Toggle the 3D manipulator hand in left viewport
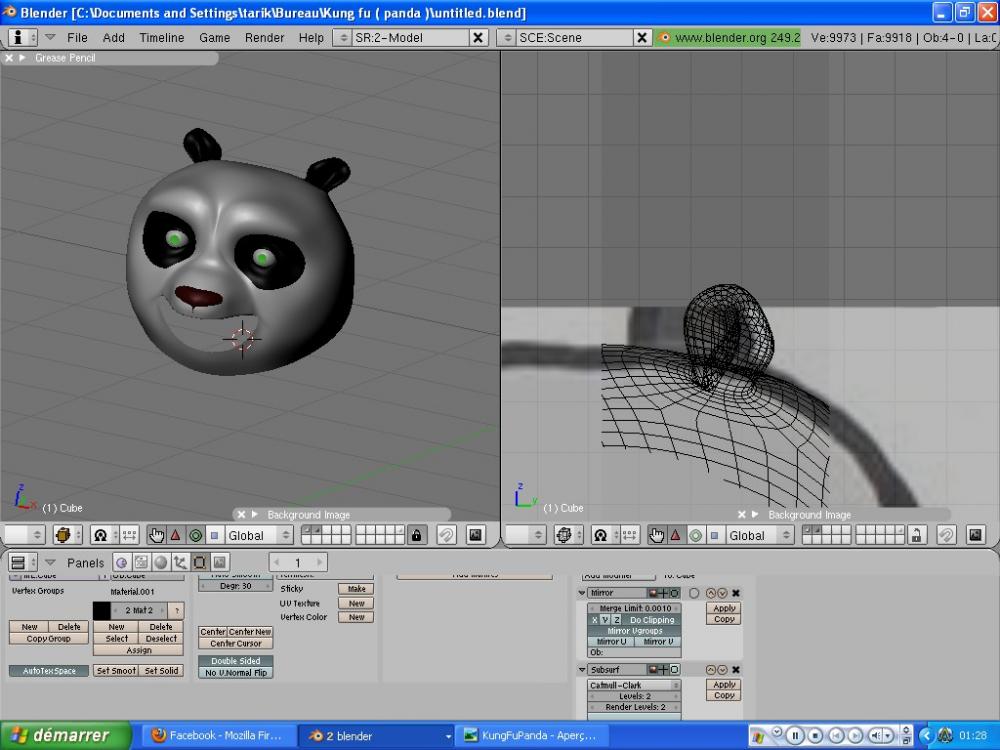 coord(157,535)
